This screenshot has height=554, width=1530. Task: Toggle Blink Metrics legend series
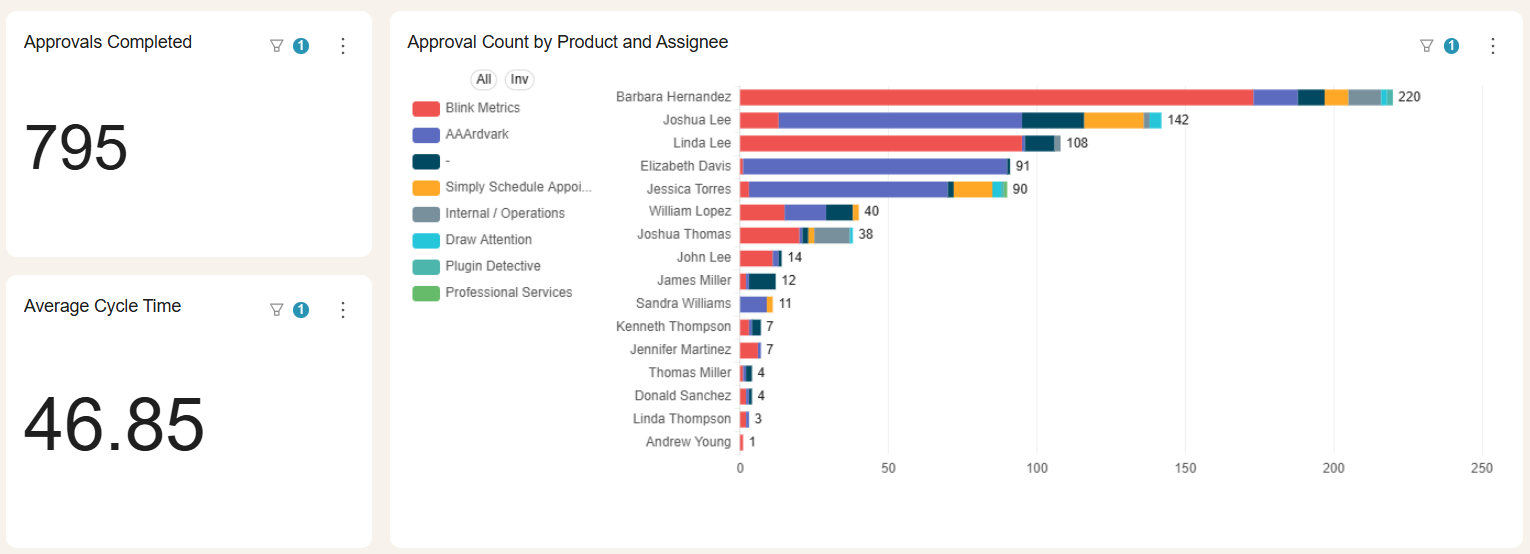coord(482,108)
